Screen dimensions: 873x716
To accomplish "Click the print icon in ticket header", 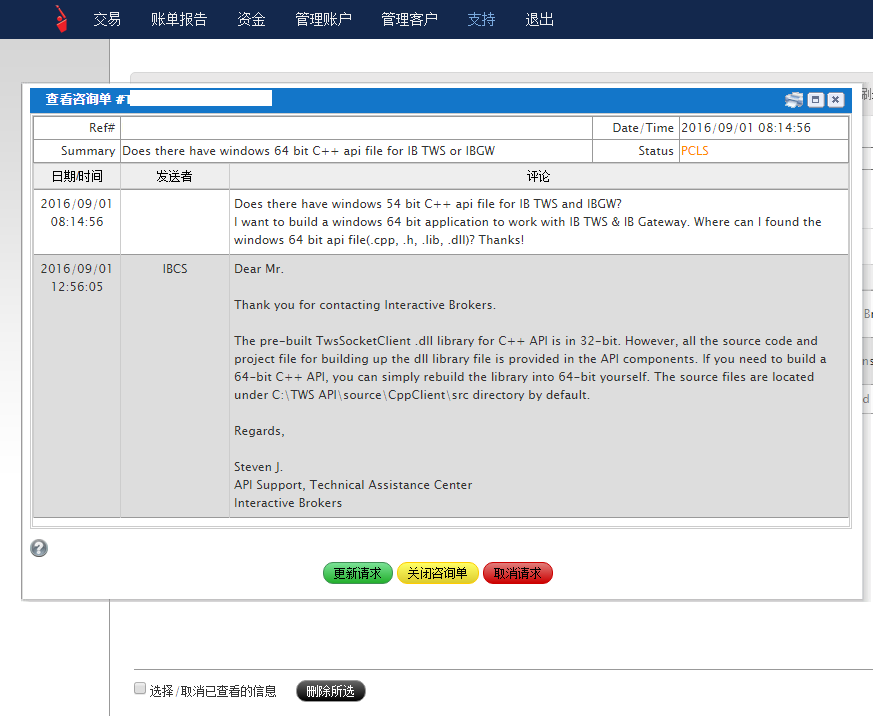I will [x=794, y=100].
